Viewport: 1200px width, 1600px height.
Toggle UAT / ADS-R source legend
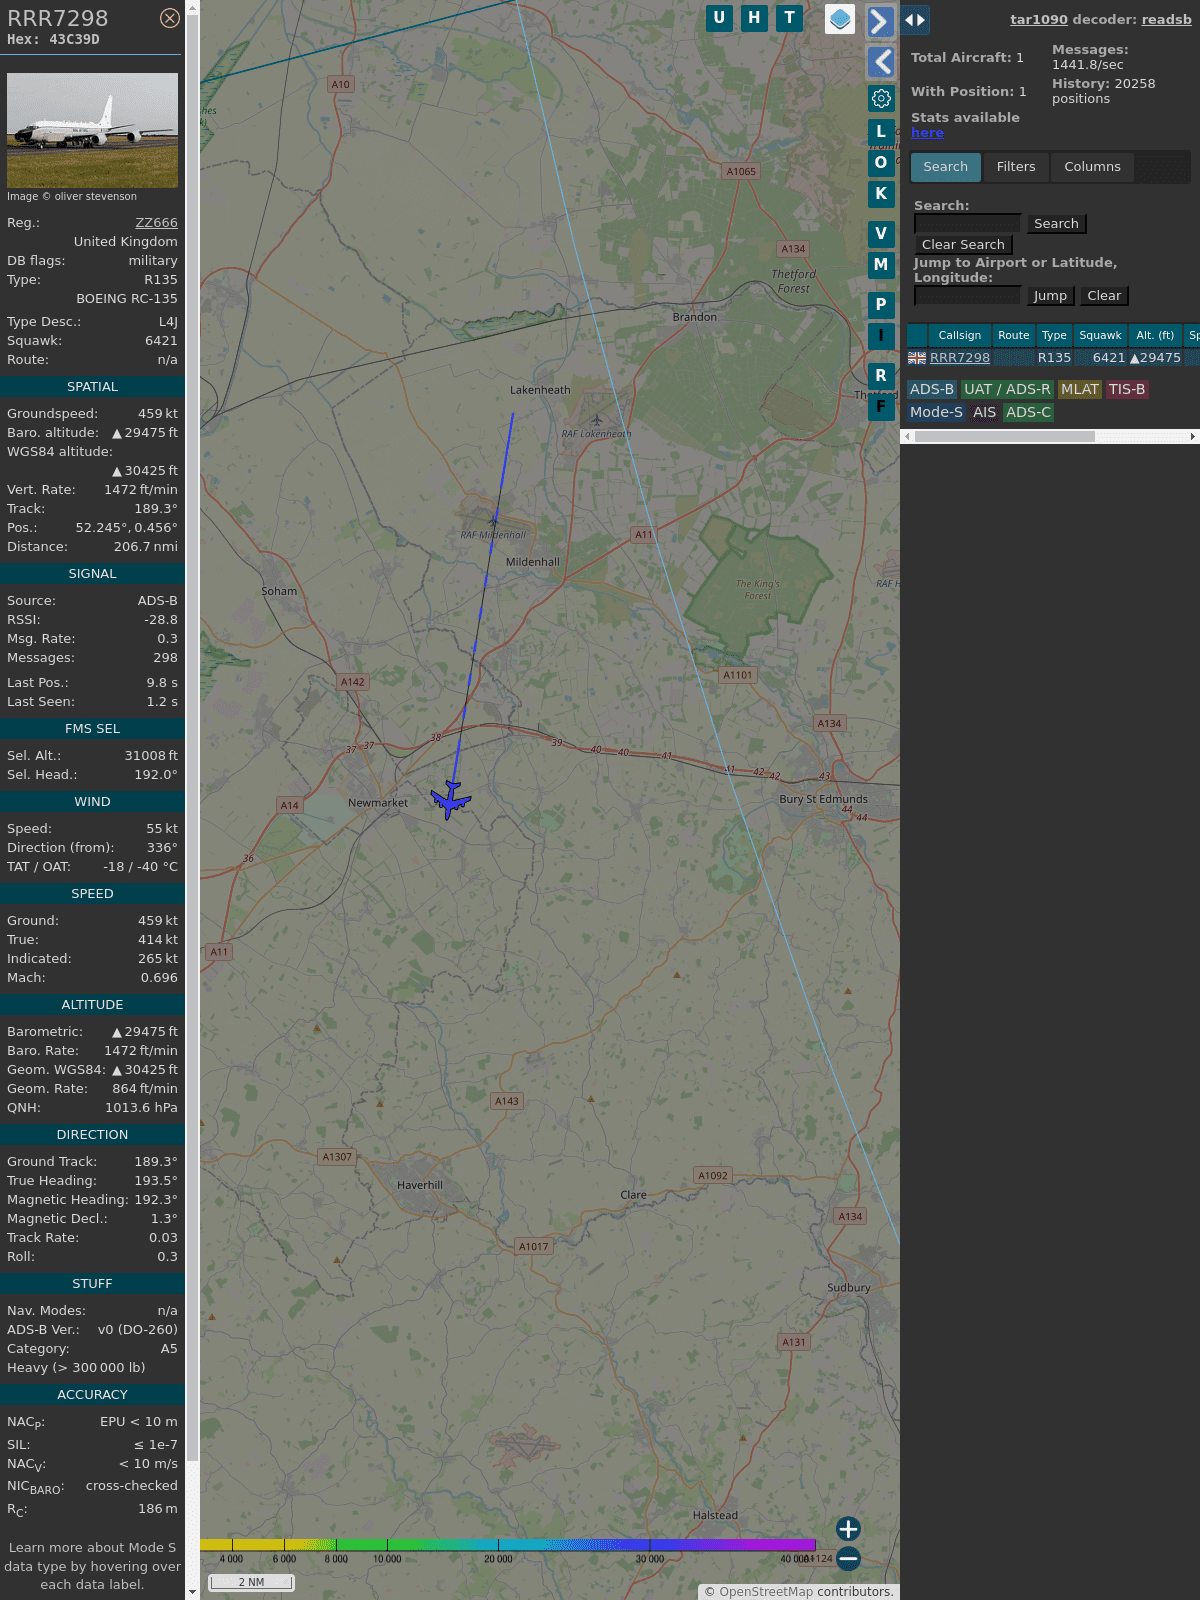1007,389
